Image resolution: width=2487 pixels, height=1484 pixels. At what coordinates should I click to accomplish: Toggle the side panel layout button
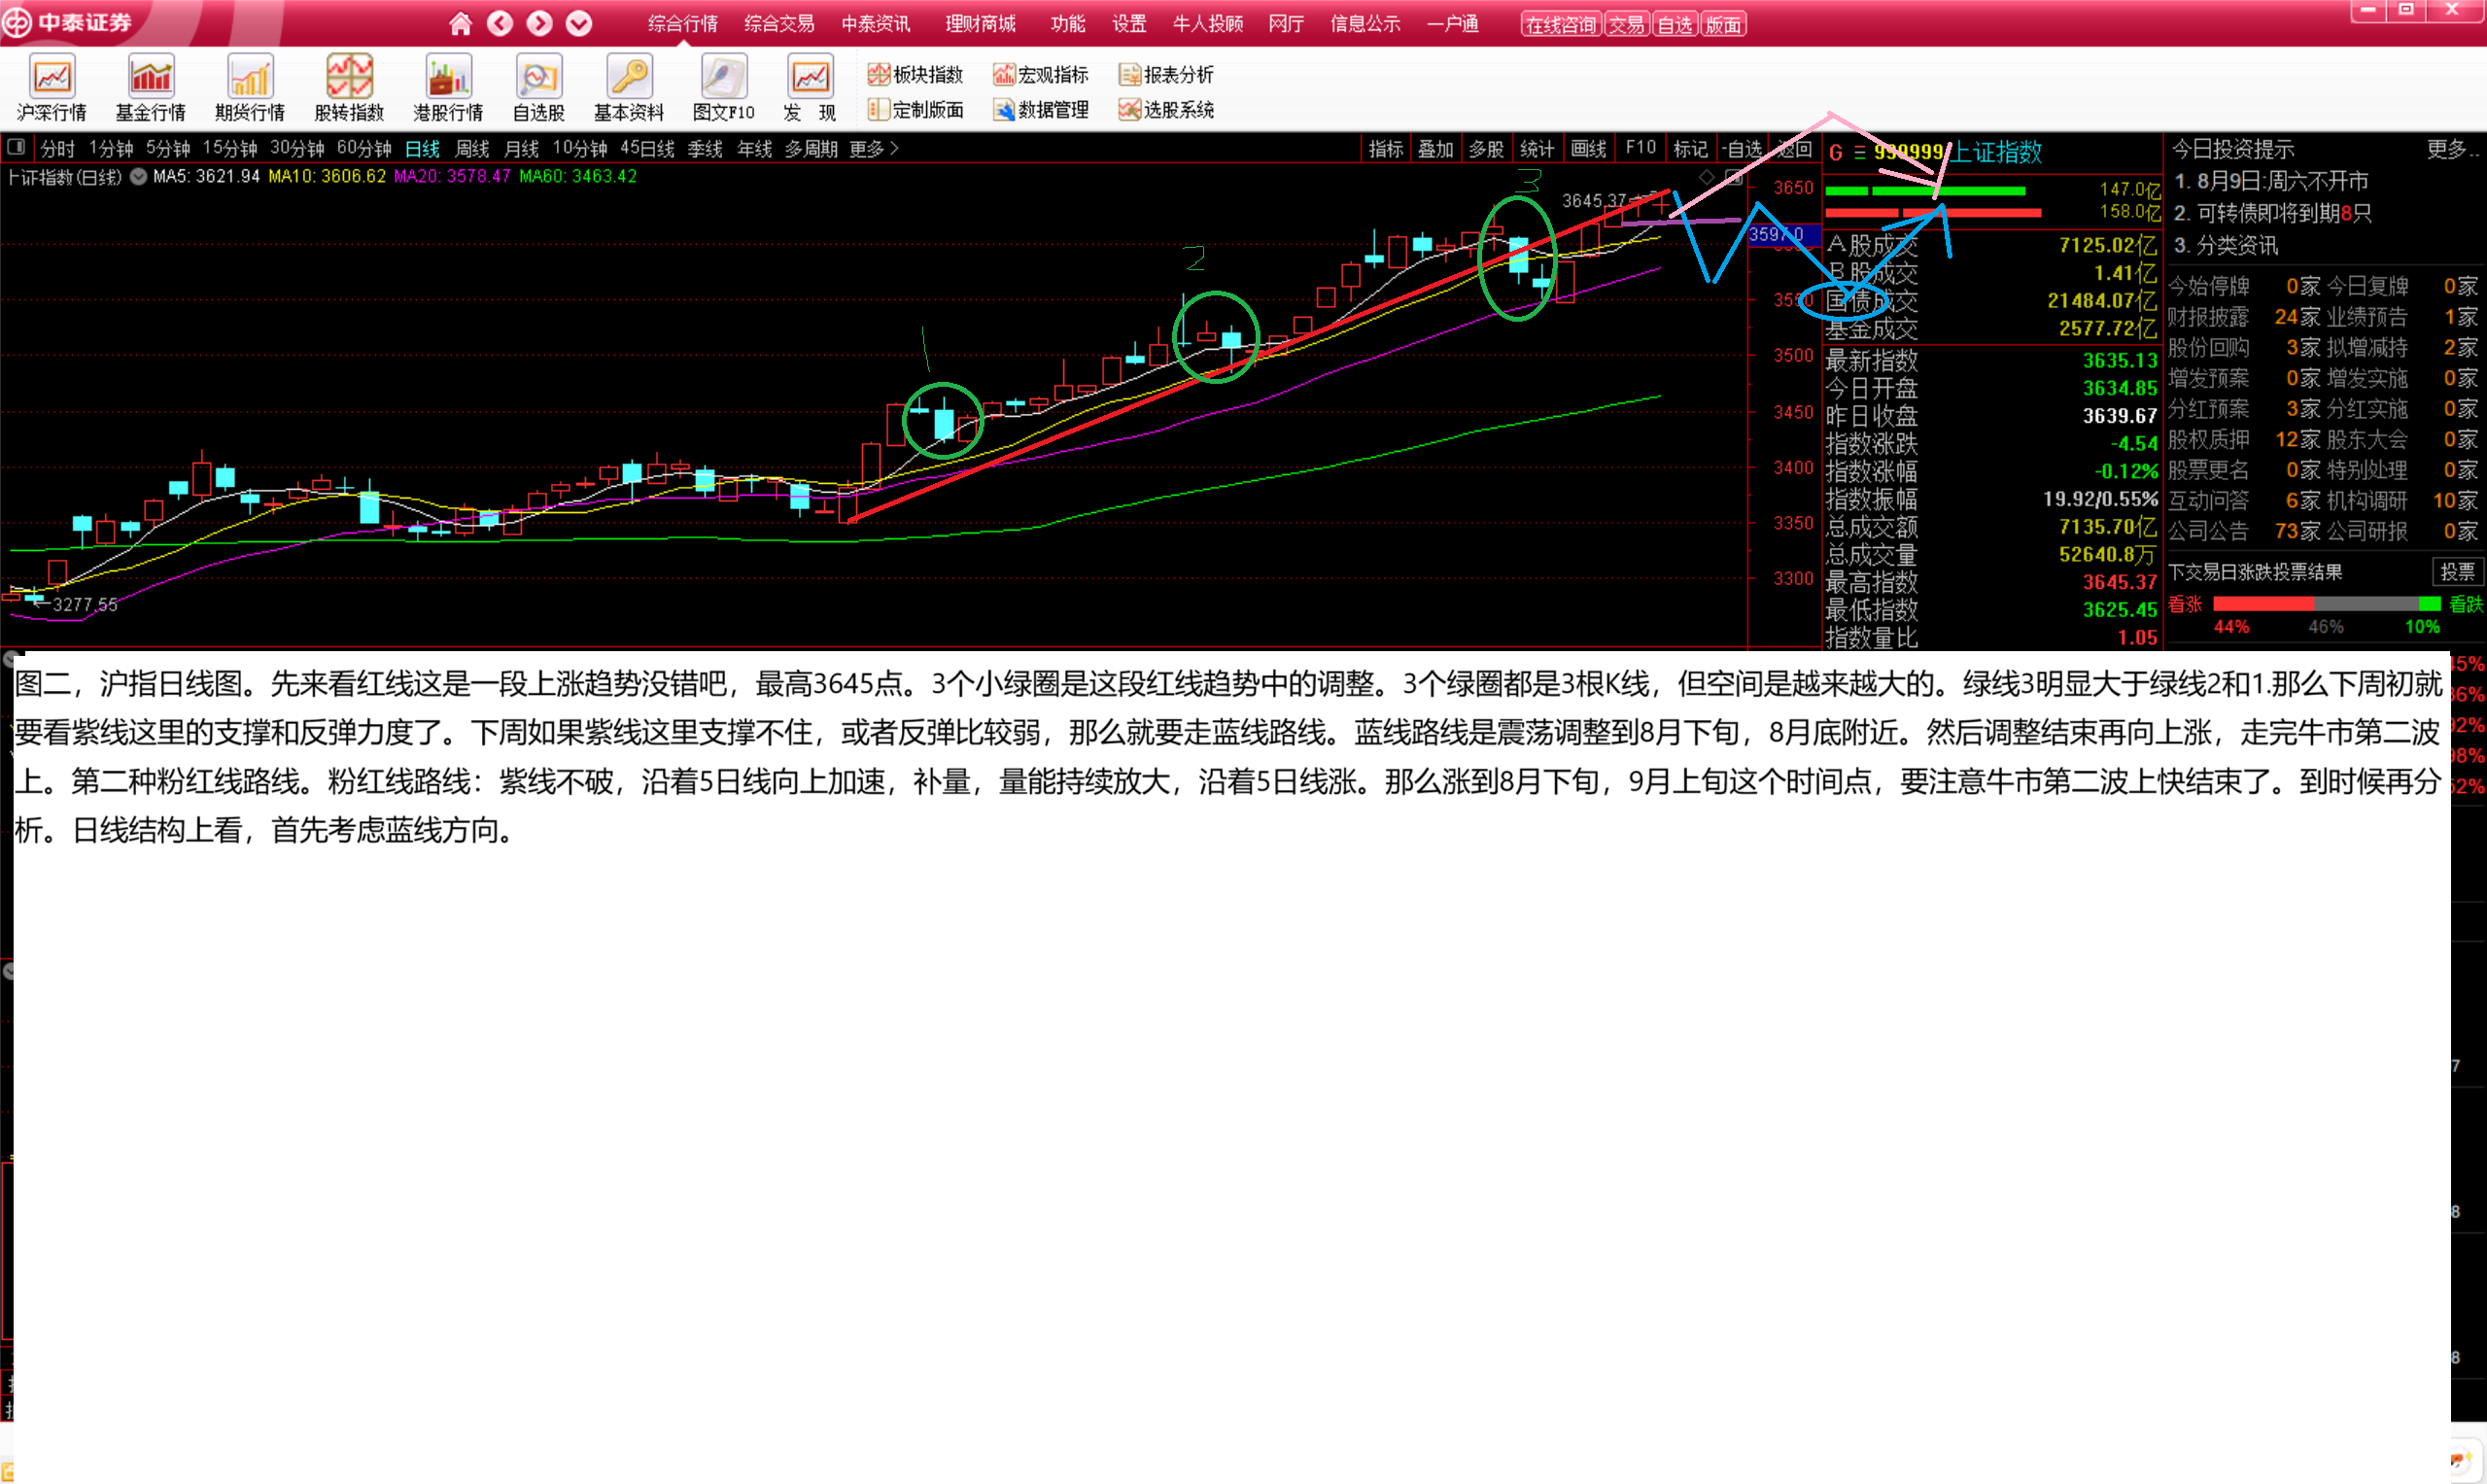point(16,148)
